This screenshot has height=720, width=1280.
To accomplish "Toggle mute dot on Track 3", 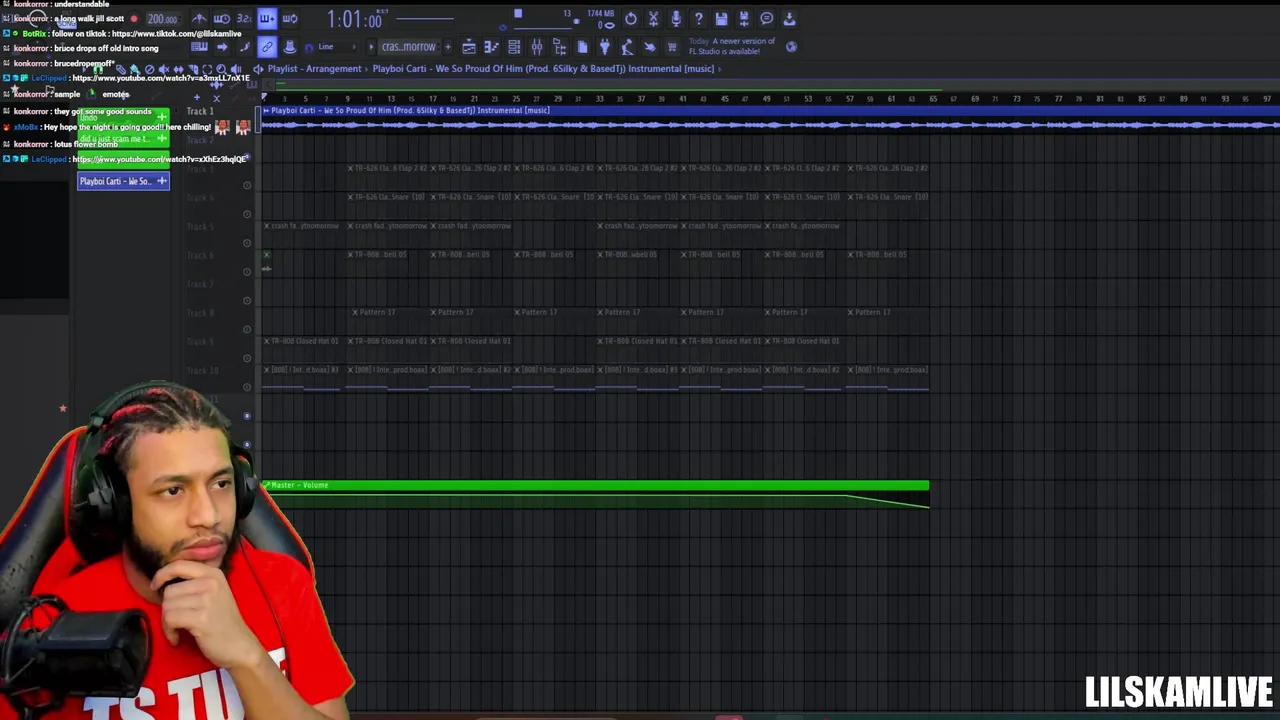I will (247, 185).
